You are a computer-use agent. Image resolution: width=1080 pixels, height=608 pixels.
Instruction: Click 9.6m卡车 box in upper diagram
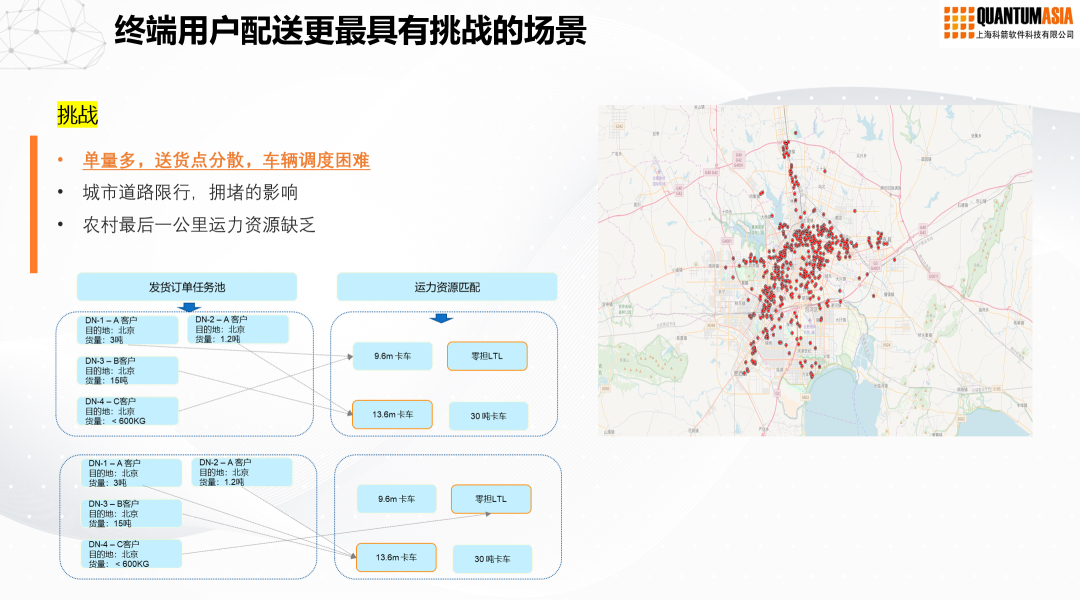[x=393, y=356]
